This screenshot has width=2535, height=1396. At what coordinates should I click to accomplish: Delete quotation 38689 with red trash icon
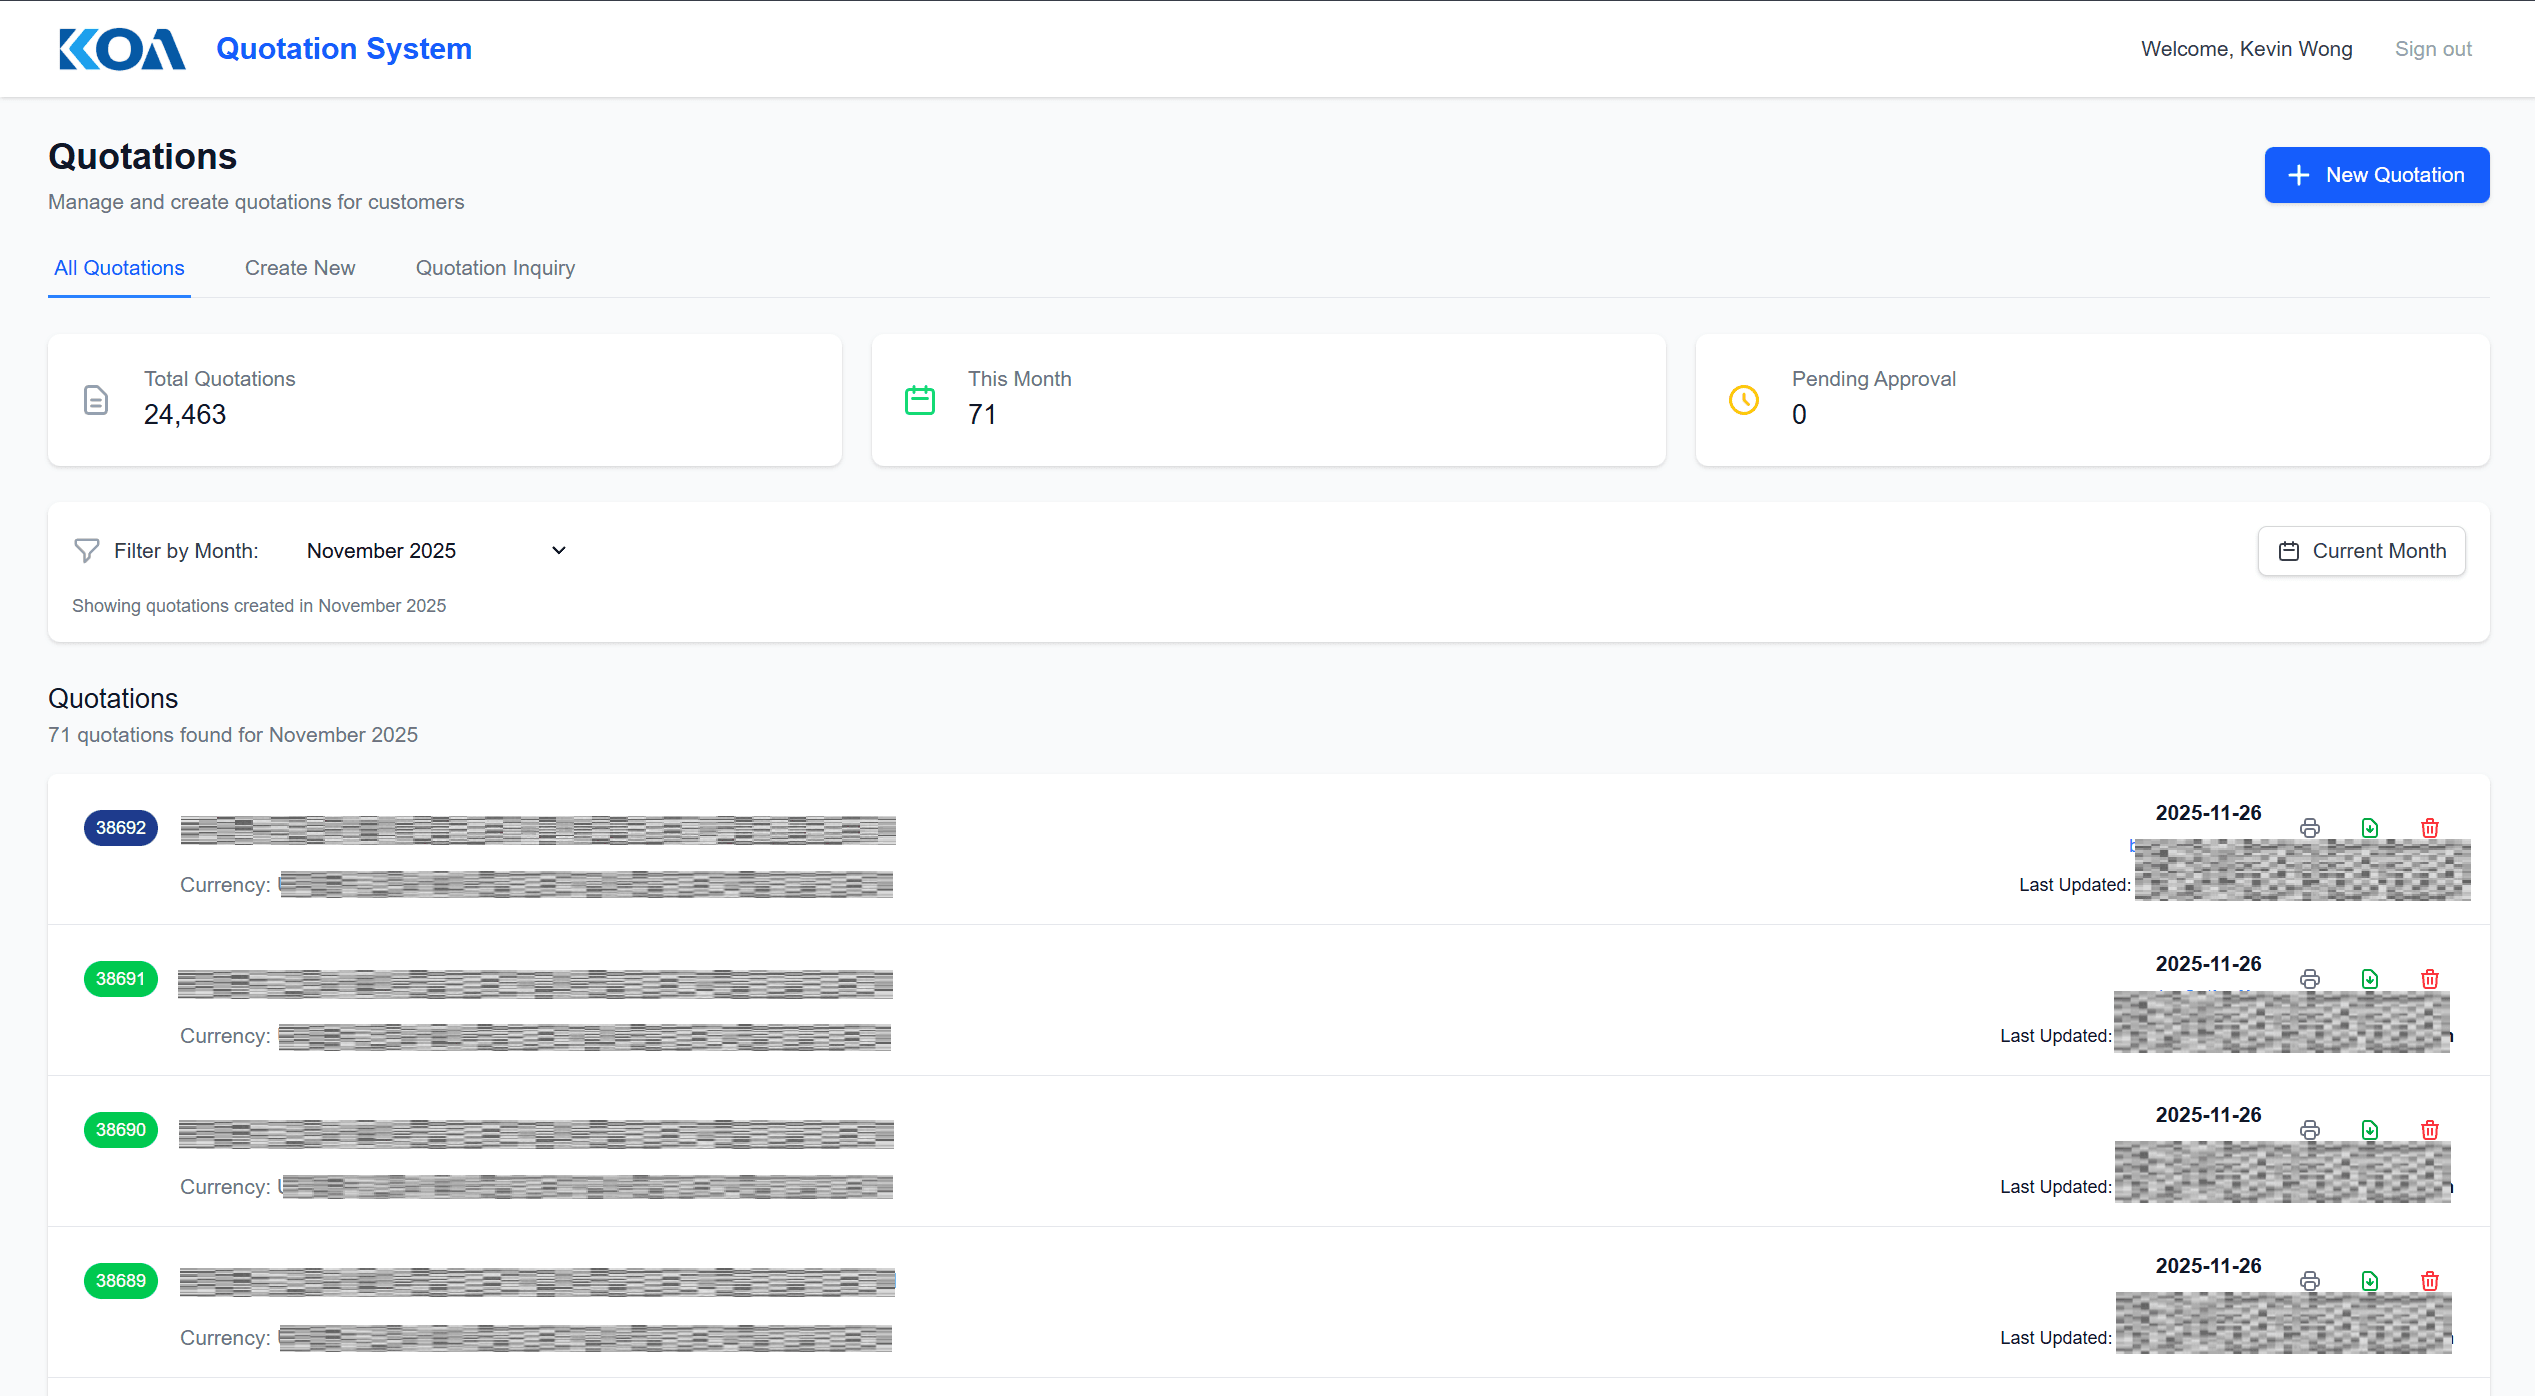(x=2429, y=1281)
